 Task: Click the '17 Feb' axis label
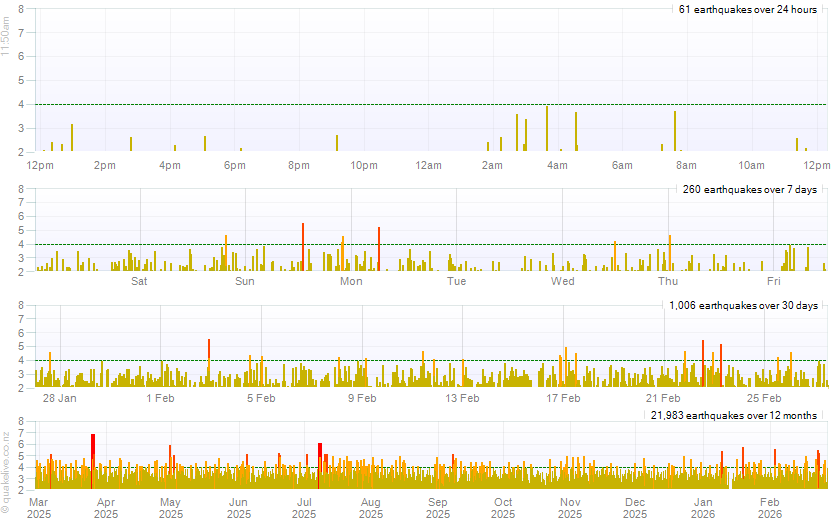pos(563,398)
